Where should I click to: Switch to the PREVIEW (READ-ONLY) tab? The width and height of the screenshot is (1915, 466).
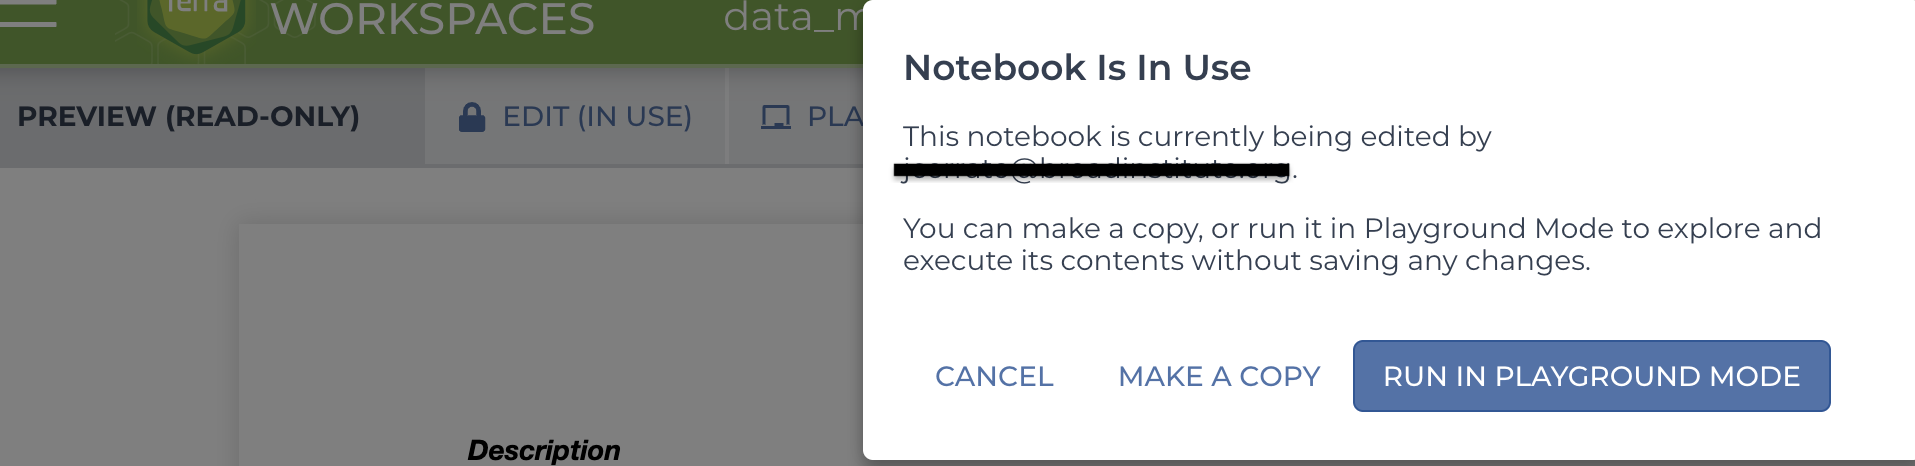[x=188, y=116]
